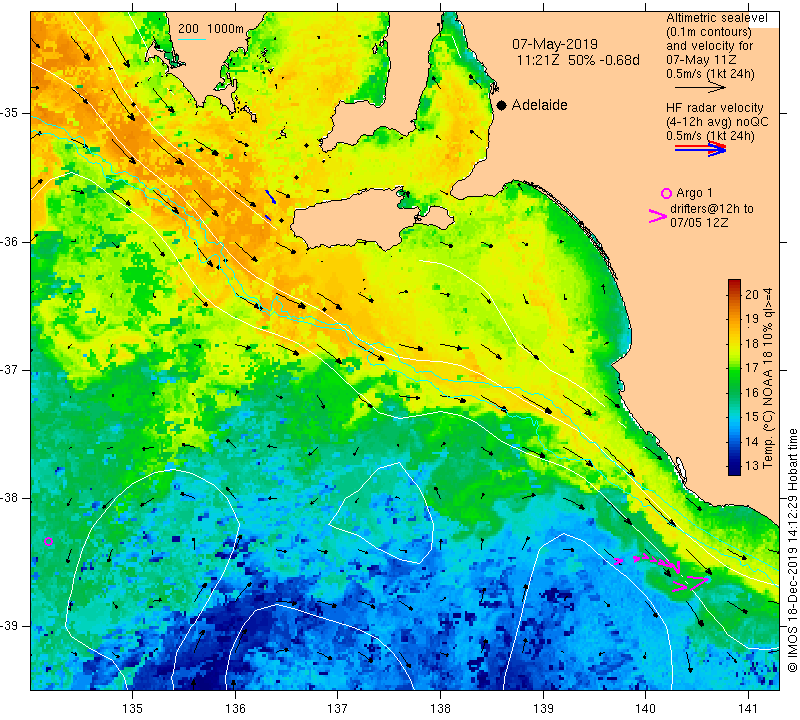Click the '(4-12h avg) noQC' legend text
The image size is (800, 720).
pyautogui.click(x=717, y=122)
